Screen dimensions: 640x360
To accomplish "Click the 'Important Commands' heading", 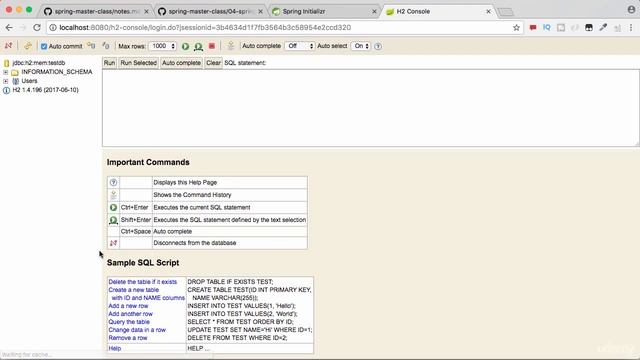I will tap(148, 162).
